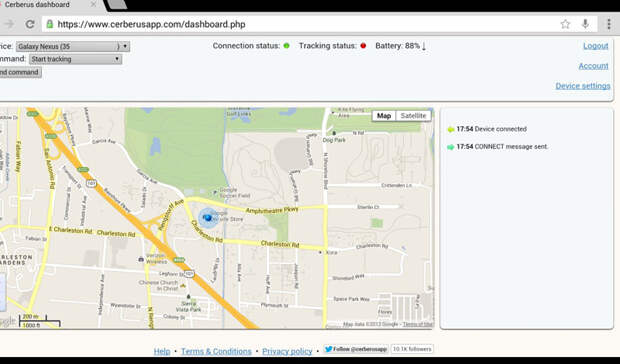
Task: Reload the page with the refresh icon
Action: point(30,24)
